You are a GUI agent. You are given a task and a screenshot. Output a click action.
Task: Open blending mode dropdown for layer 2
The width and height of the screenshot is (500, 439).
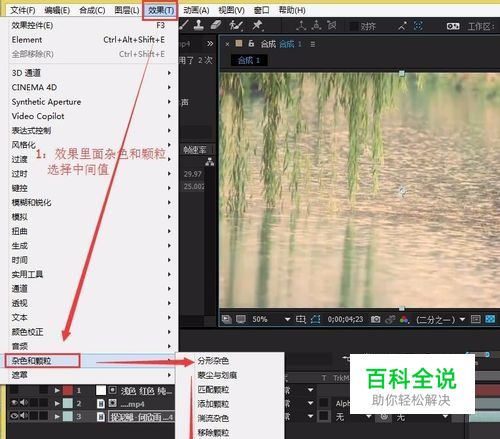[310, 403]
